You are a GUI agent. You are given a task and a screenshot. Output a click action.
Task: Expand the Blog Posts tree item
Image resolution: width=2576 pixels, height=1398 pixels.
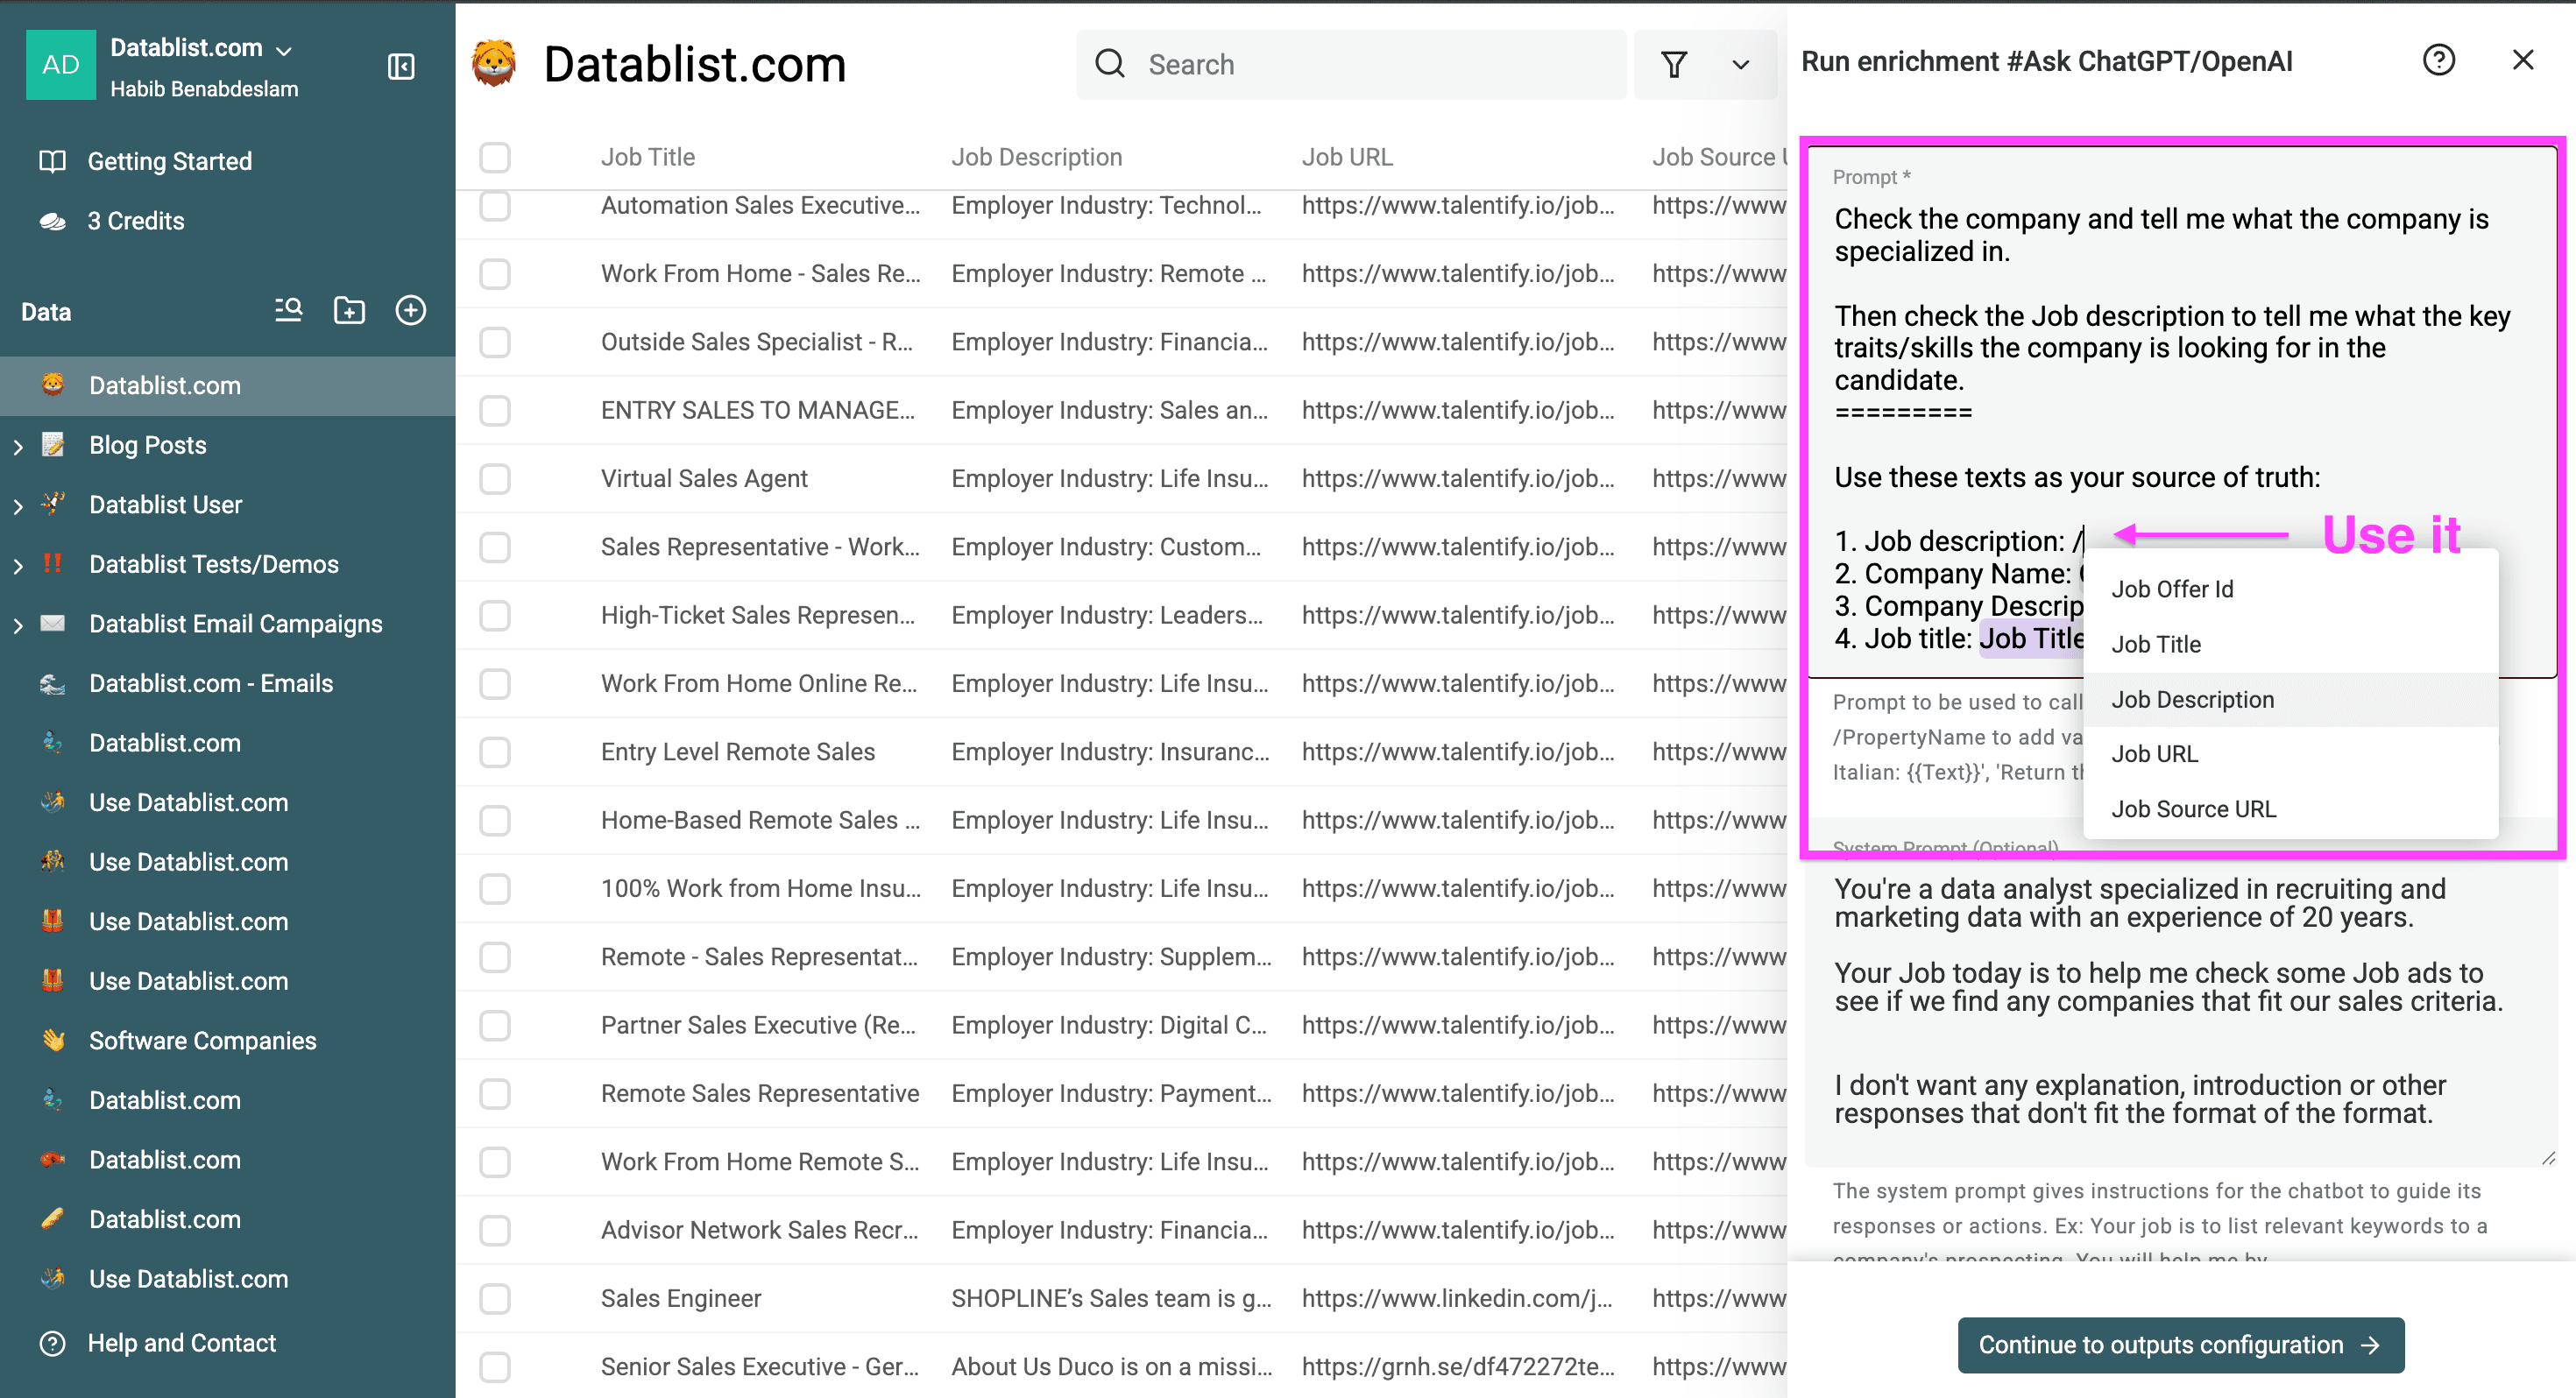pyautogui.click(x=18, y=445)
